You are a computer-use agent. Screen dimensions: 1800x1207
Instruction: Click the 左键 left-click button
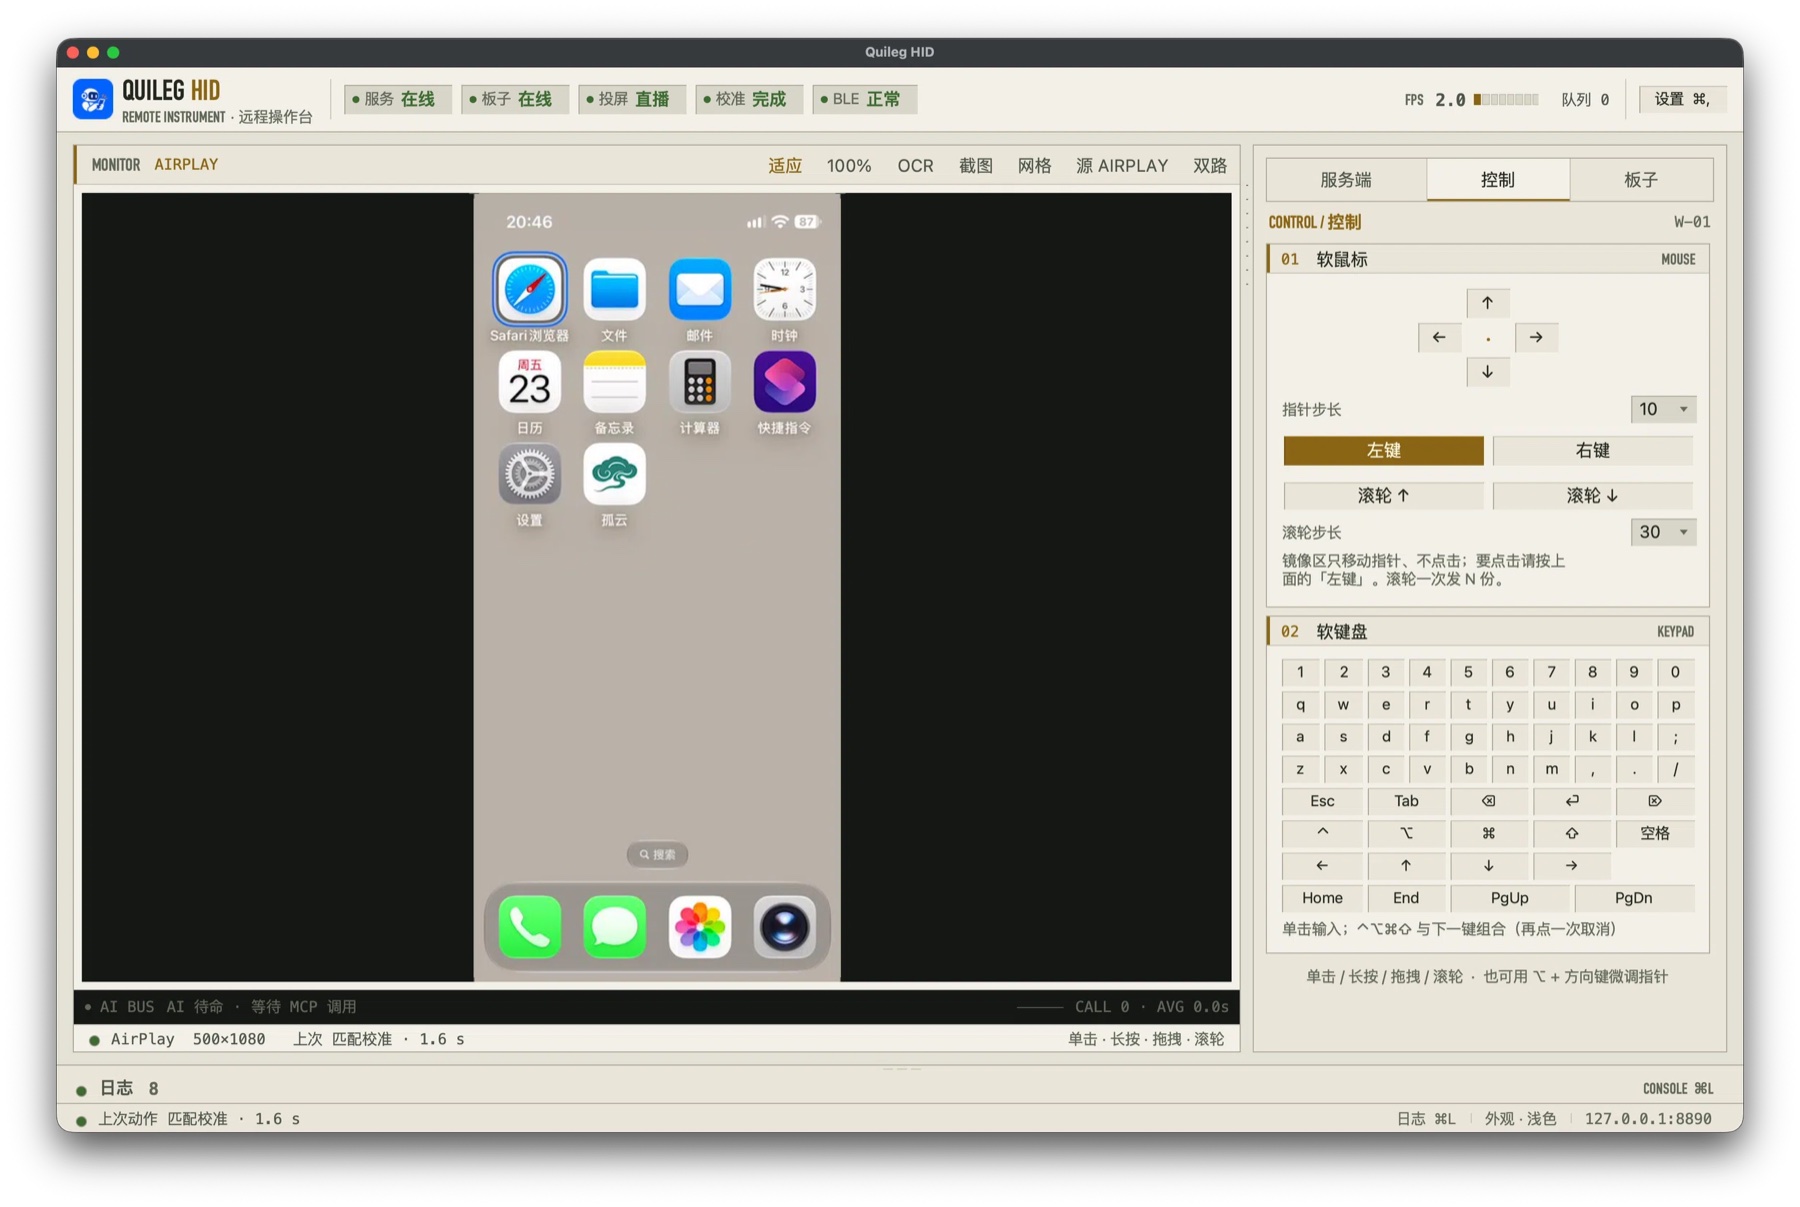tap(1383, 451)
